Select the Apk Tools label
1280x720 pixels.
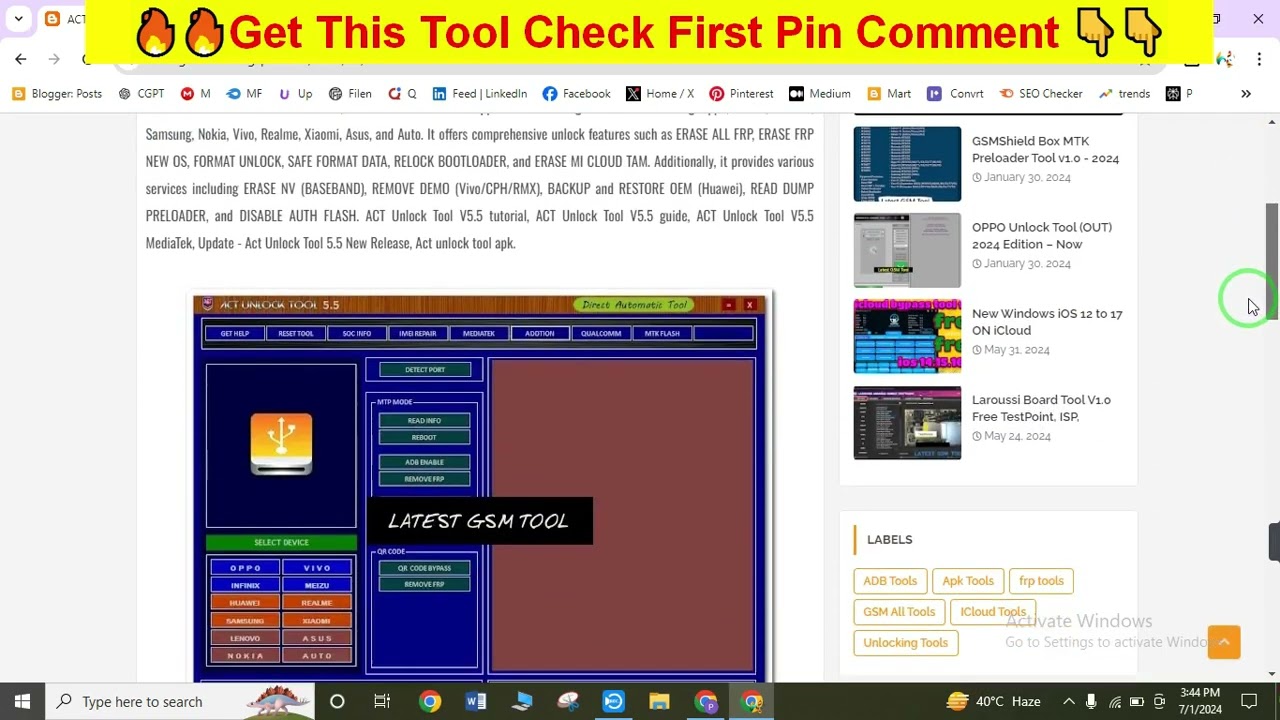coord(968,581)
